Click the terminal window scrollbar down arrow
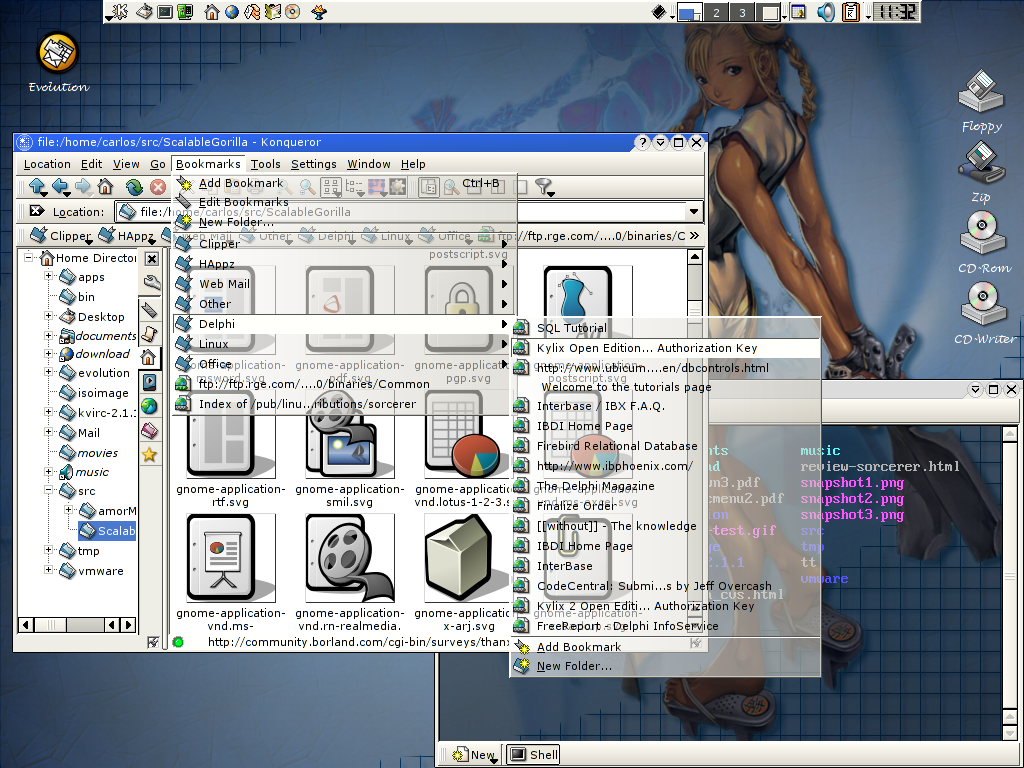Image resolution: width=1024 pixels, height=768 pixels. point(1010,733)
